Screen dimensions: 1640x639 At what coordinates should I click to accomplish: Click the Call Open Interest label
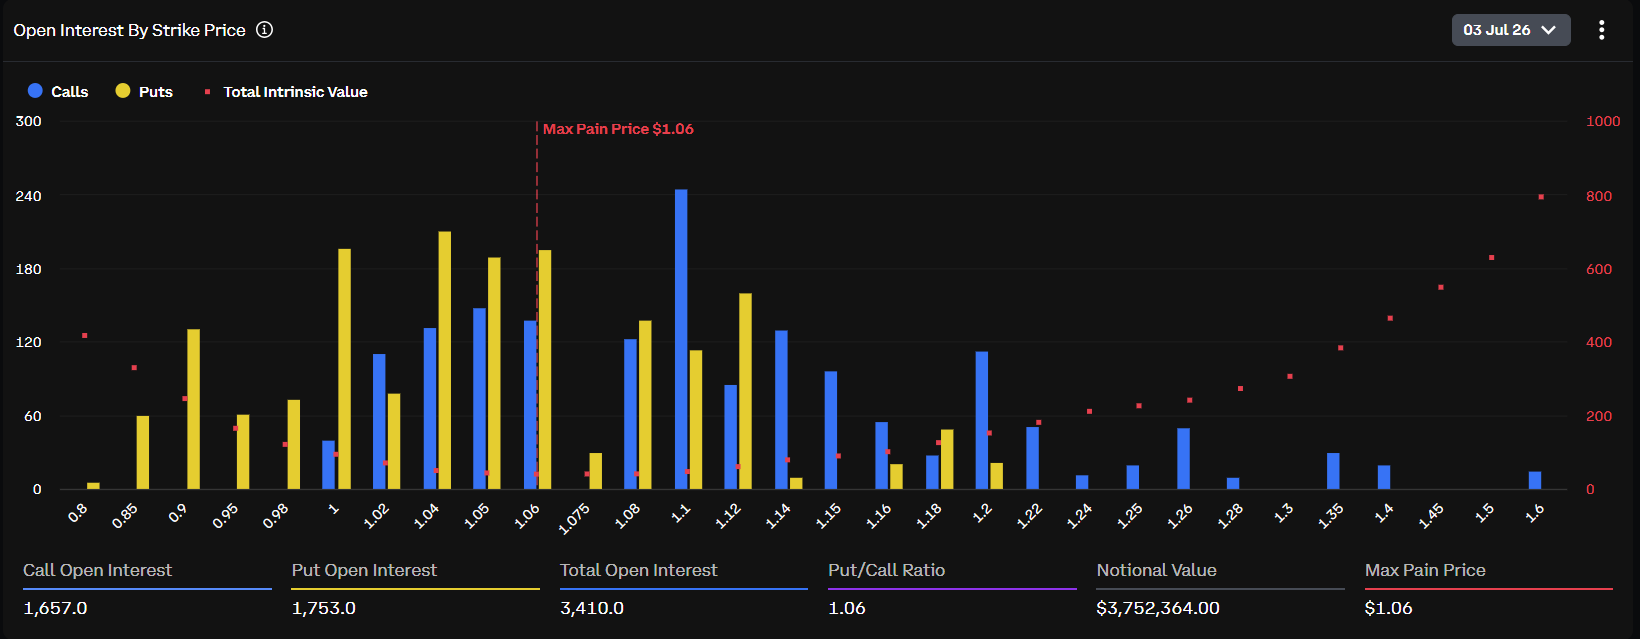(97, 570)
